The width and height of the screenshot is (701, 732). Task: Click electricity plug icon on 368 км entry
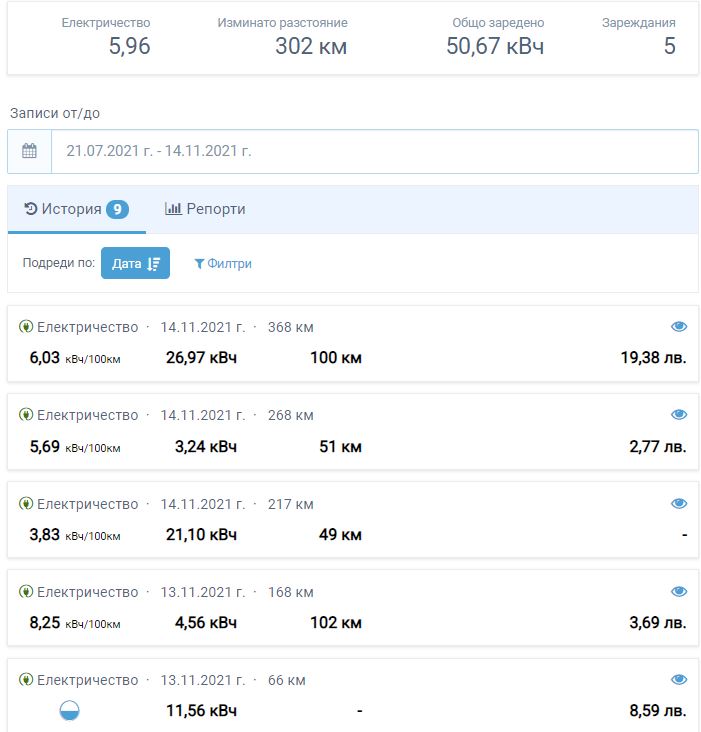tap(26, 327)
